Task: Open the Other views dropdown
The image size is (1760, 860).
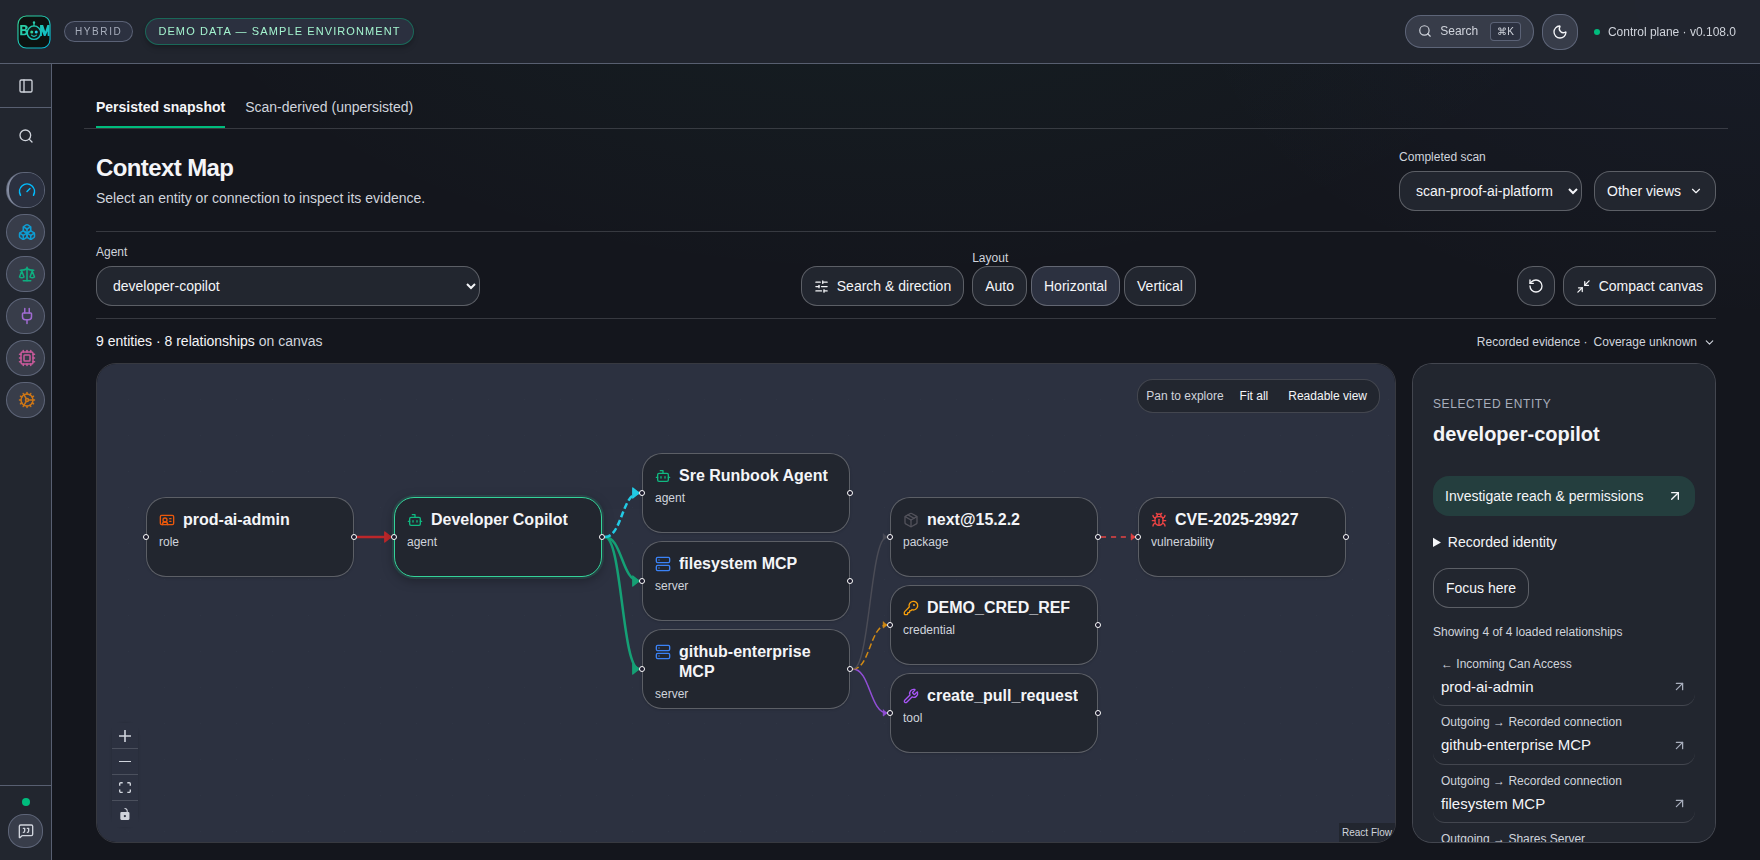Action: click(x=1654, y=191)
